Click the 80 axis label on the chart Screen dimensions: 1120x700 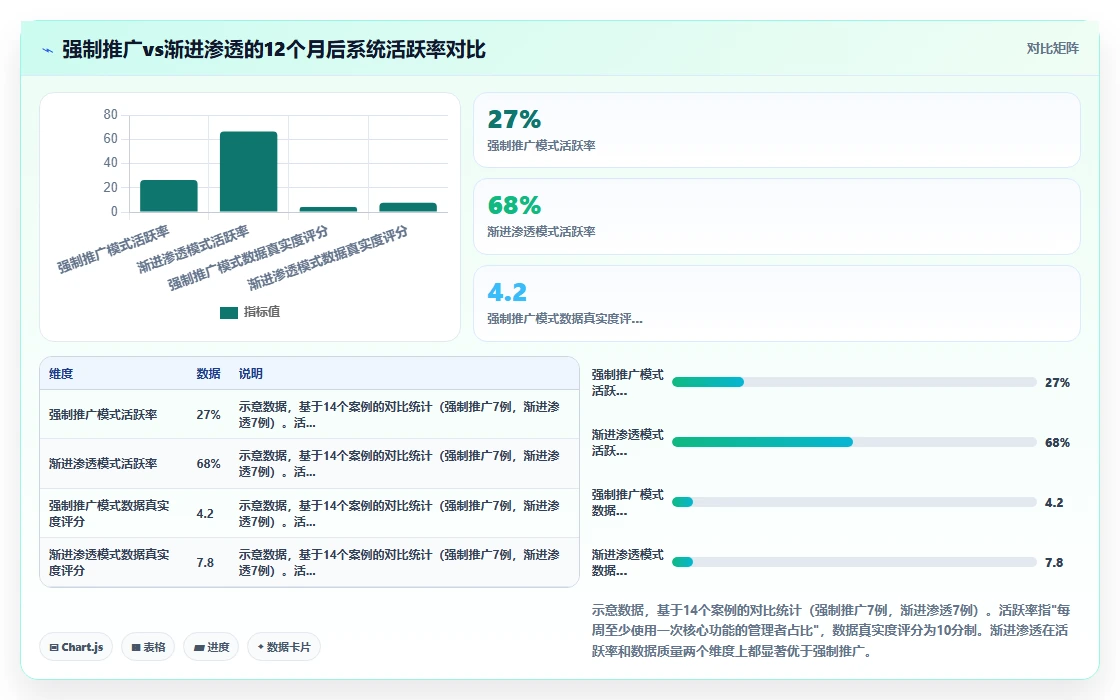(110, 114)
